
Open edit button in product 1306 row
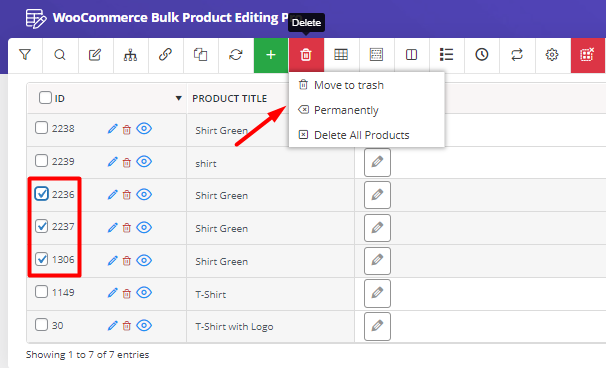point(377,261)
